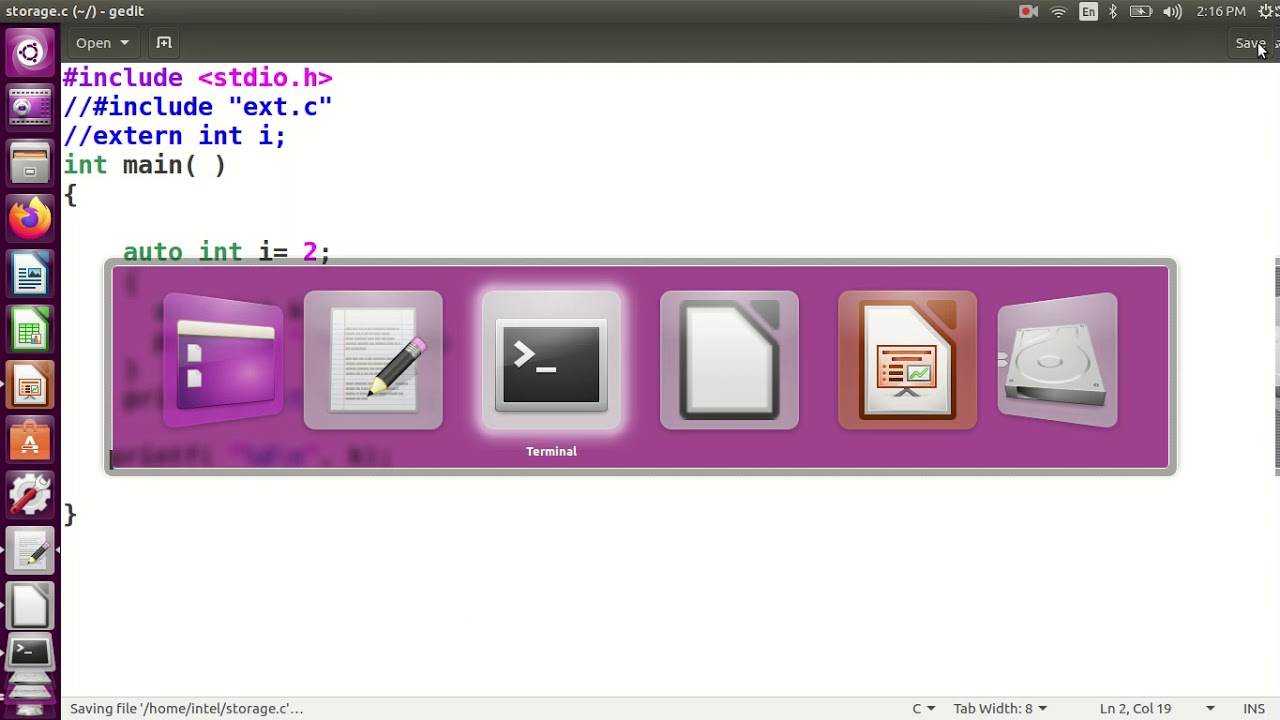Toggle the INS insert mode indicator
Viewport: 1280px width, 720px height.
point(1254,708)
